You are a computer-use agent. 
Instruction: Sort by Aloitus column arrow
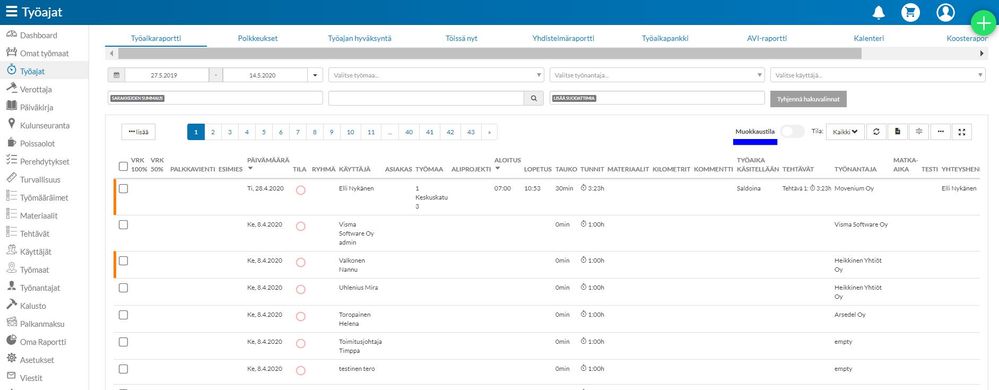tap(498, 169)
